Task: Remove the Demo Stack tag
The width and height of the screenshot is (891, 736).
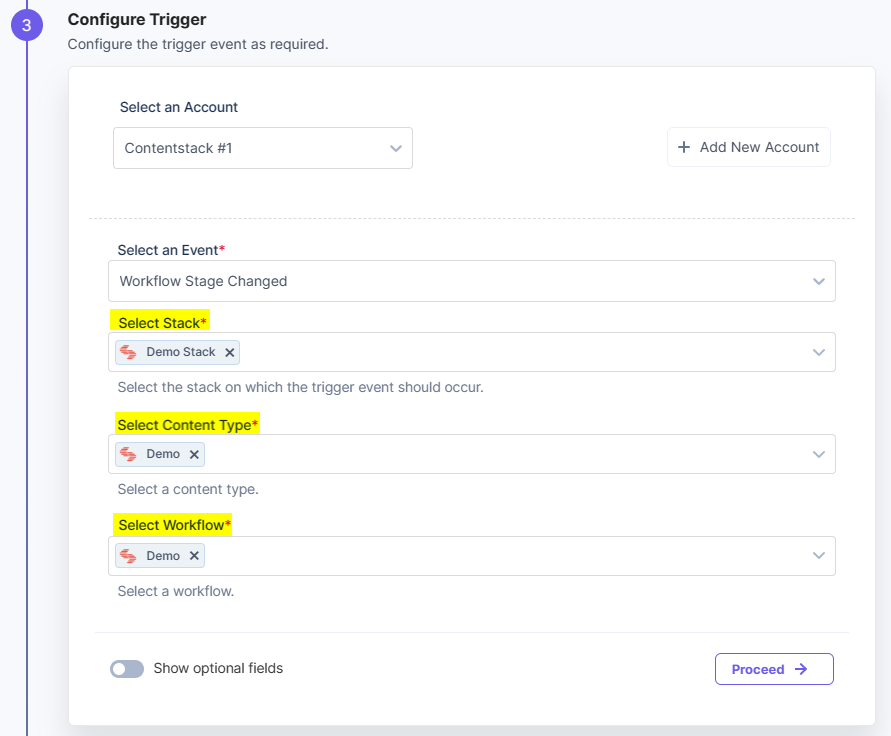Action: click(230, 352)
